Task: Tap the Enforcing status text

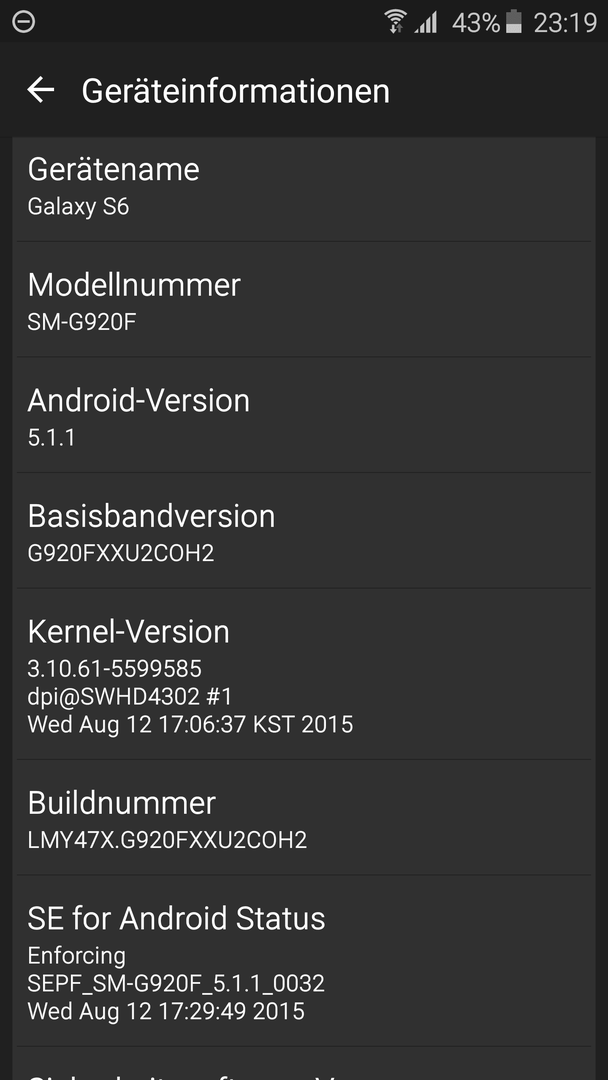Action: (x=76, y=956)
